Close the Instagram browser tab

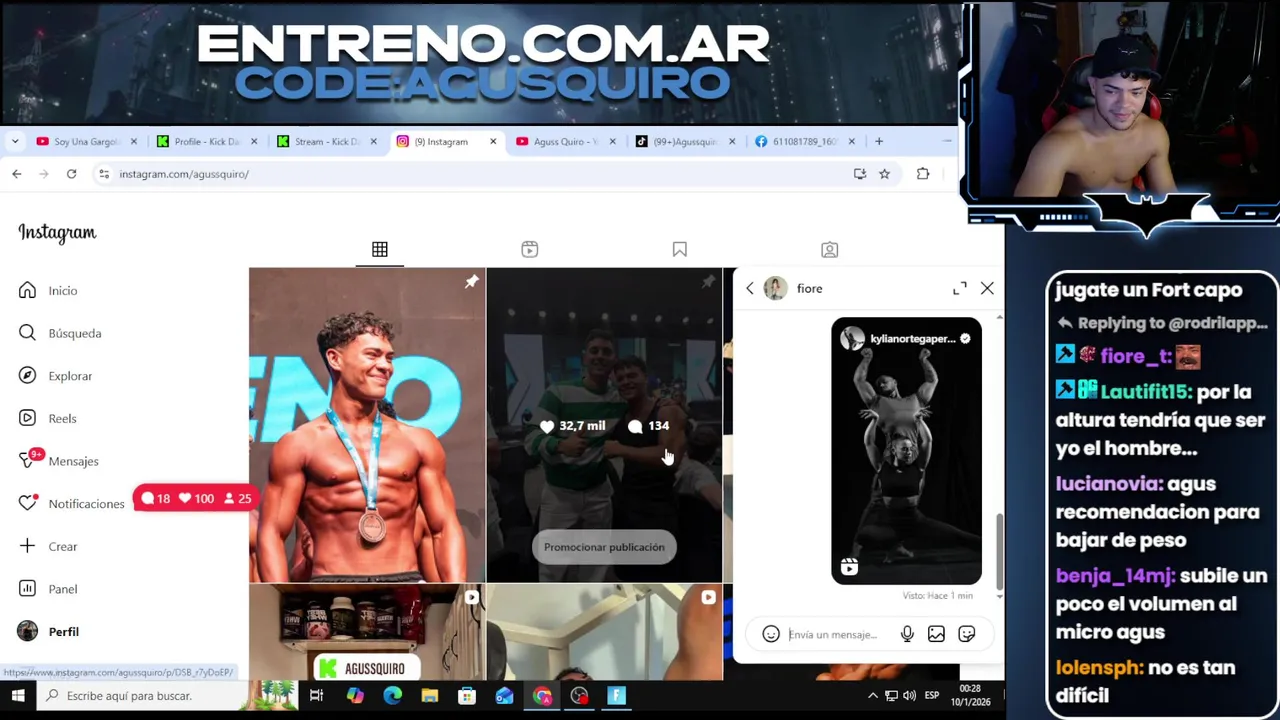tap(493, 141)
